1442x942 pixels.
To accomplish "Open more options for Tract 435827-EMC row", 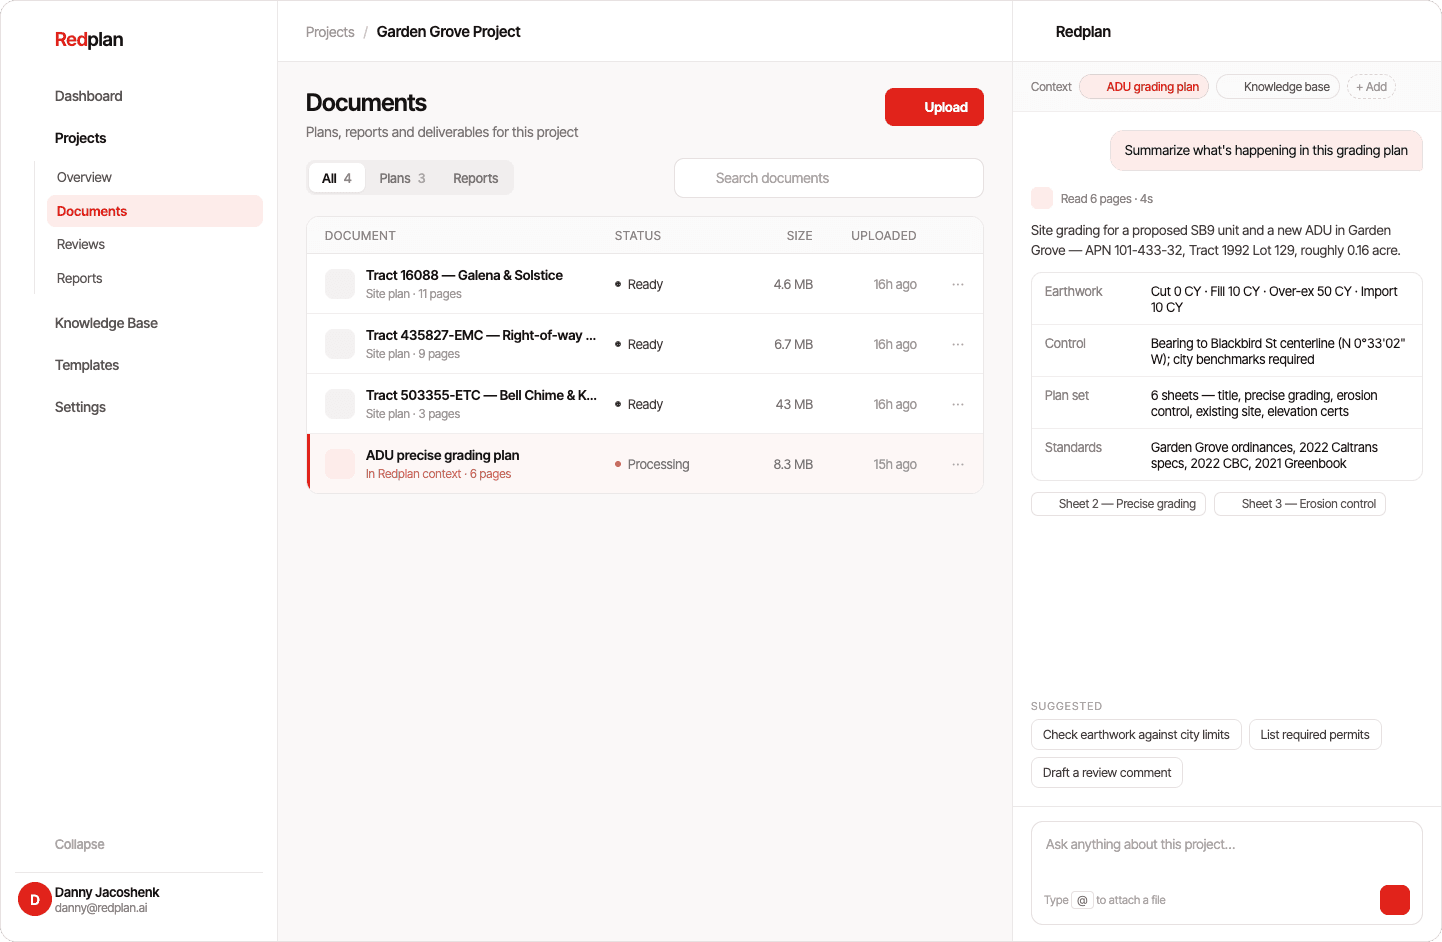I will [x=958, y=344].
